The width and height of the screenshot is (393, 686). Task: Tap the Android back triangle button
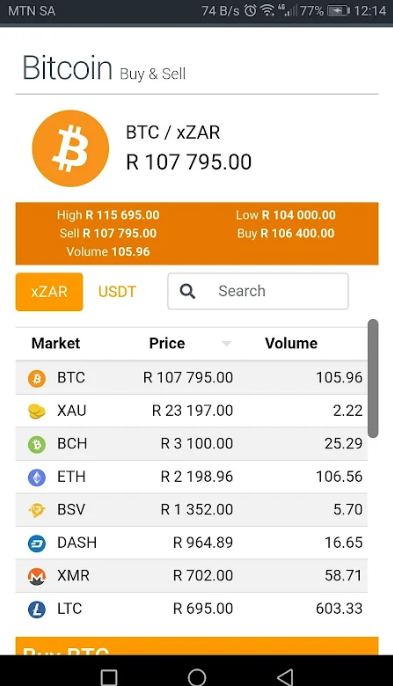285,677
